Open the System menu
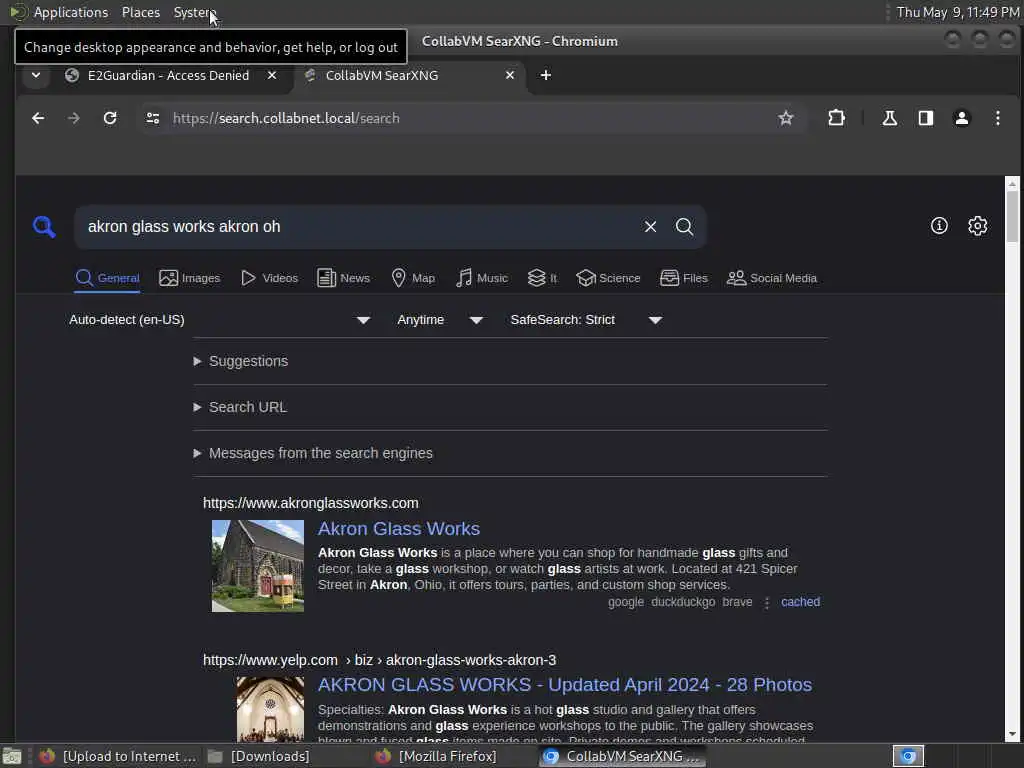Screen dimensions: 1024x768 pyautogui.click(x=195, y=12)
